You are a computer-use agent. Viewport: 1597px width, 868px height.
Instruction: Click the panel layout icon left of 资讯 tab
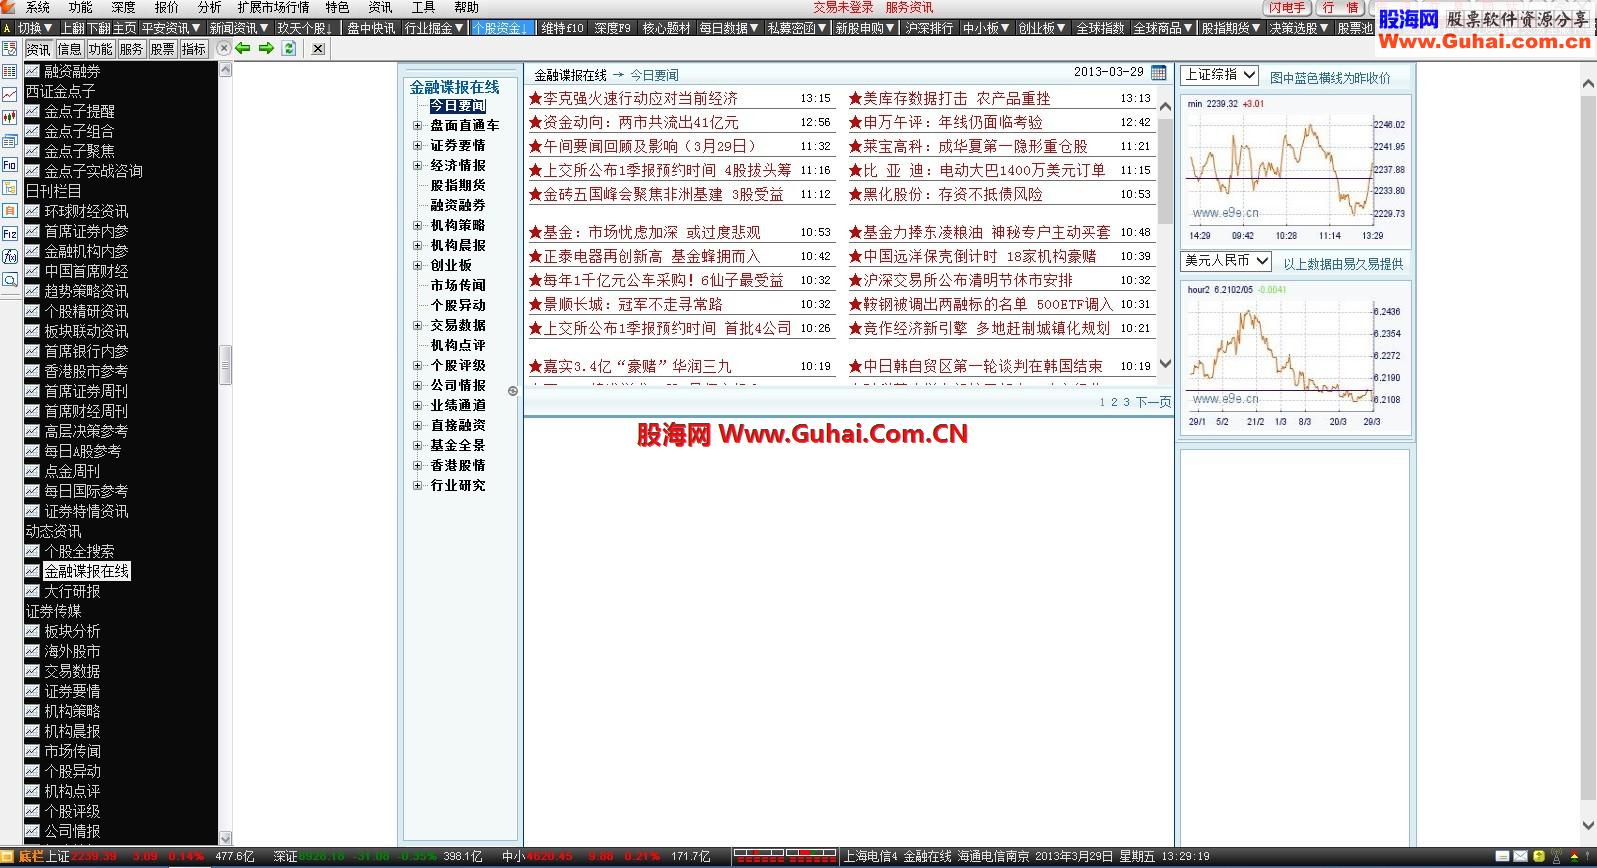point(9,48)
